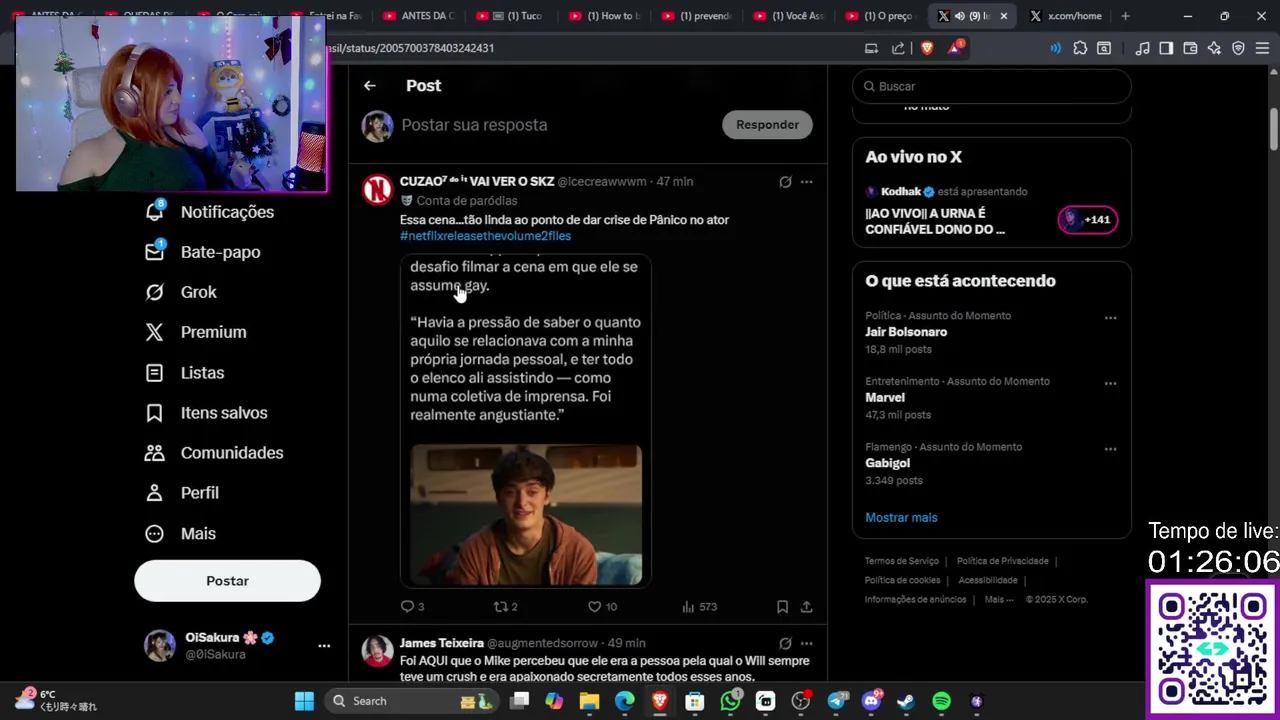Image resolution: width=1280 pixels, height=720 pixels.
Task: Switch to the (1) Você Ass tab
Action: (x=788, y=16)
